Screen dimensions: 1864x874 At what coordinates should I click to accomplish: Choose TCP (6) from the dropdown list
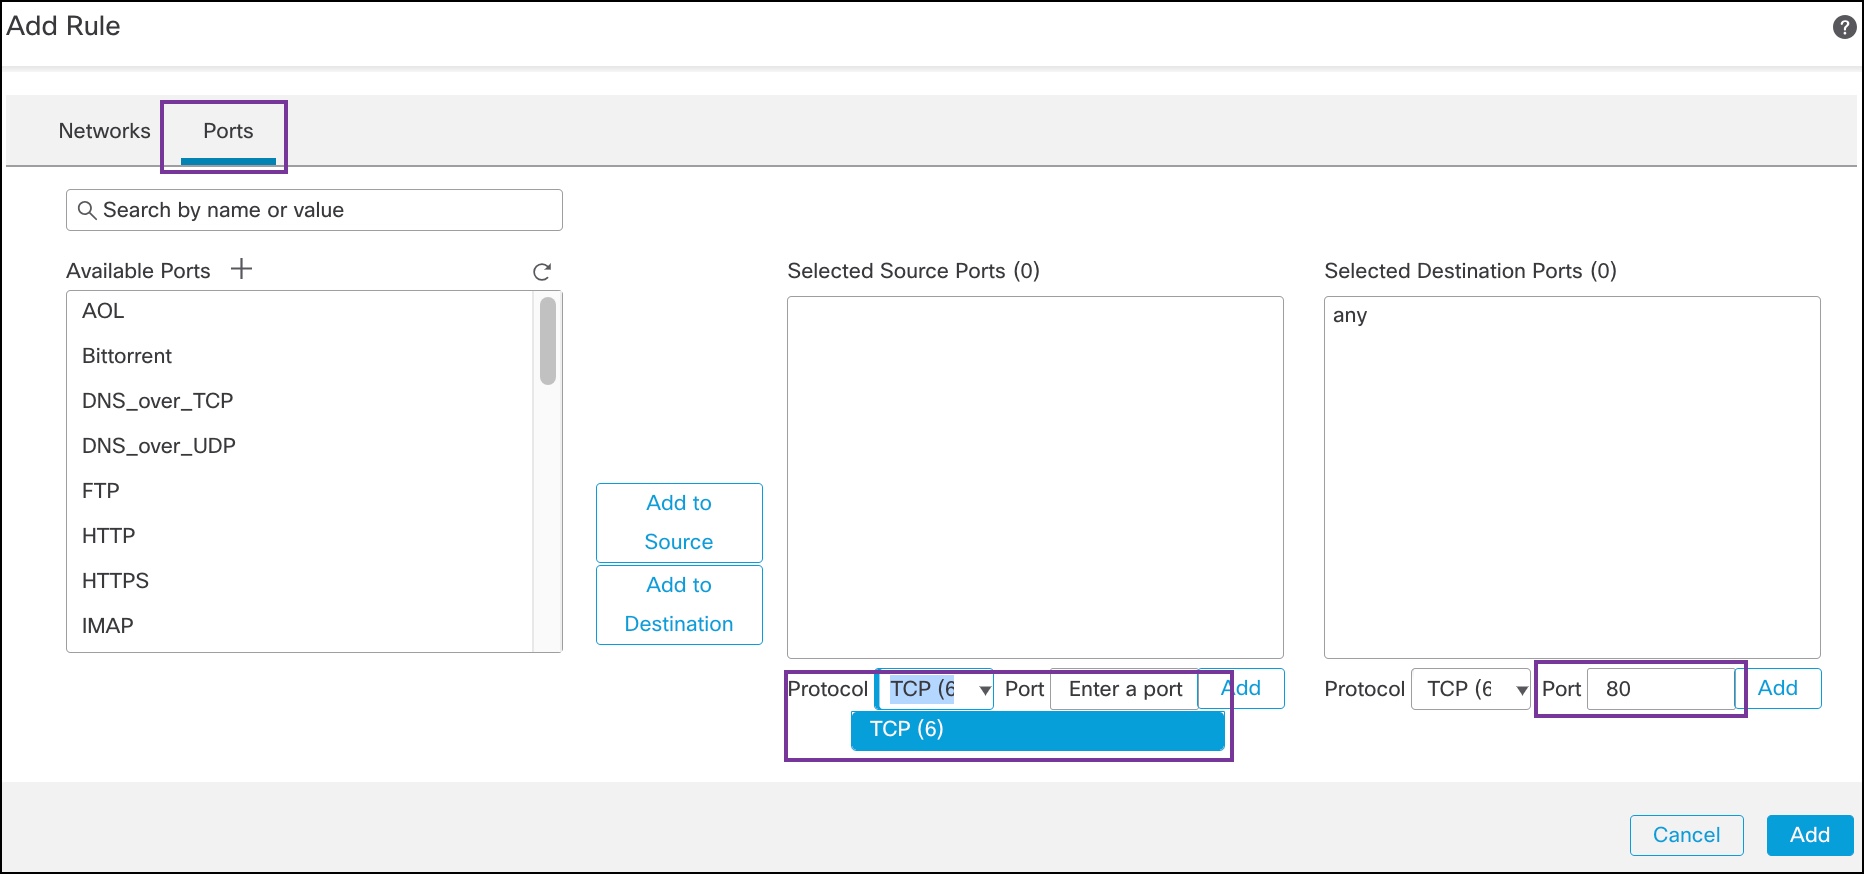coord(1037,730)
